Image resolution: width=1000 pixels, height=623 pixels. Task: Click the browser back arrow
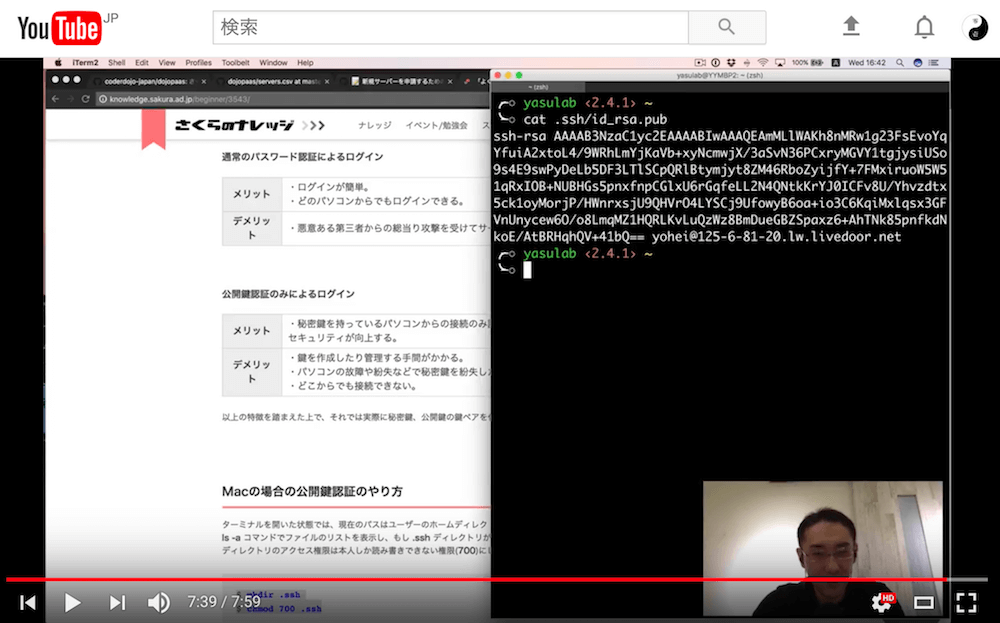pyautogui.click(x=55, y=99)
